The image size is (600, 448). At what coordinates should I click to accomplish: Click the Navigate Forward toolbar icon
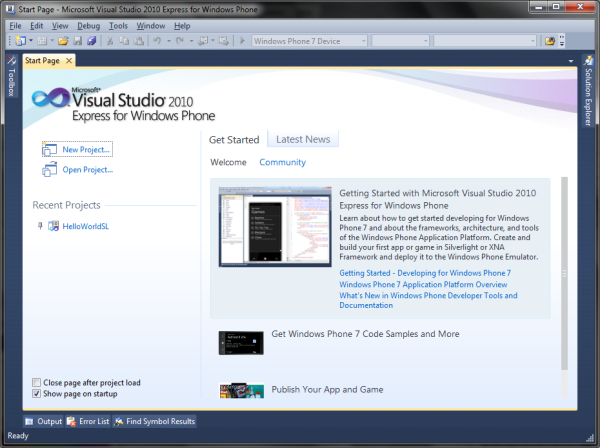tap(224, 41)
